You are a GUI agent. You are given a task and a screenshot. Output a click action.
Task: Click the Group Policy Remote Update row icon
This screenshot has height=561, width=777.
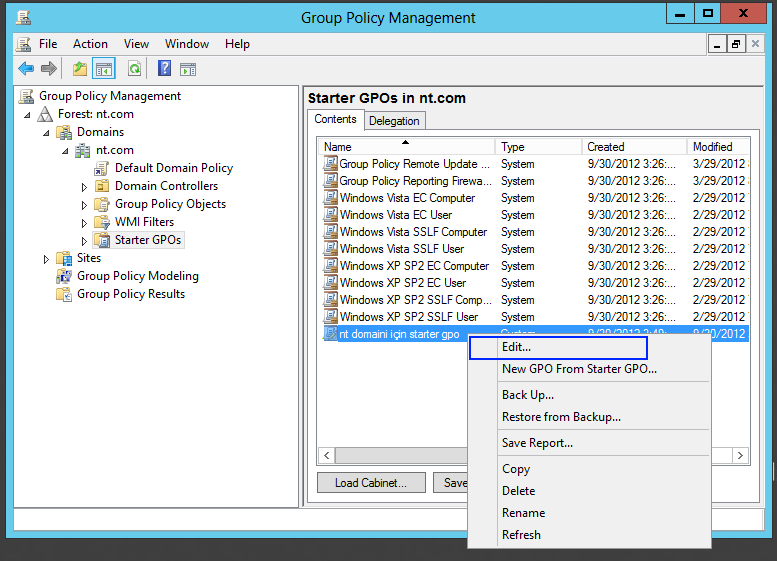pos(330,164)
